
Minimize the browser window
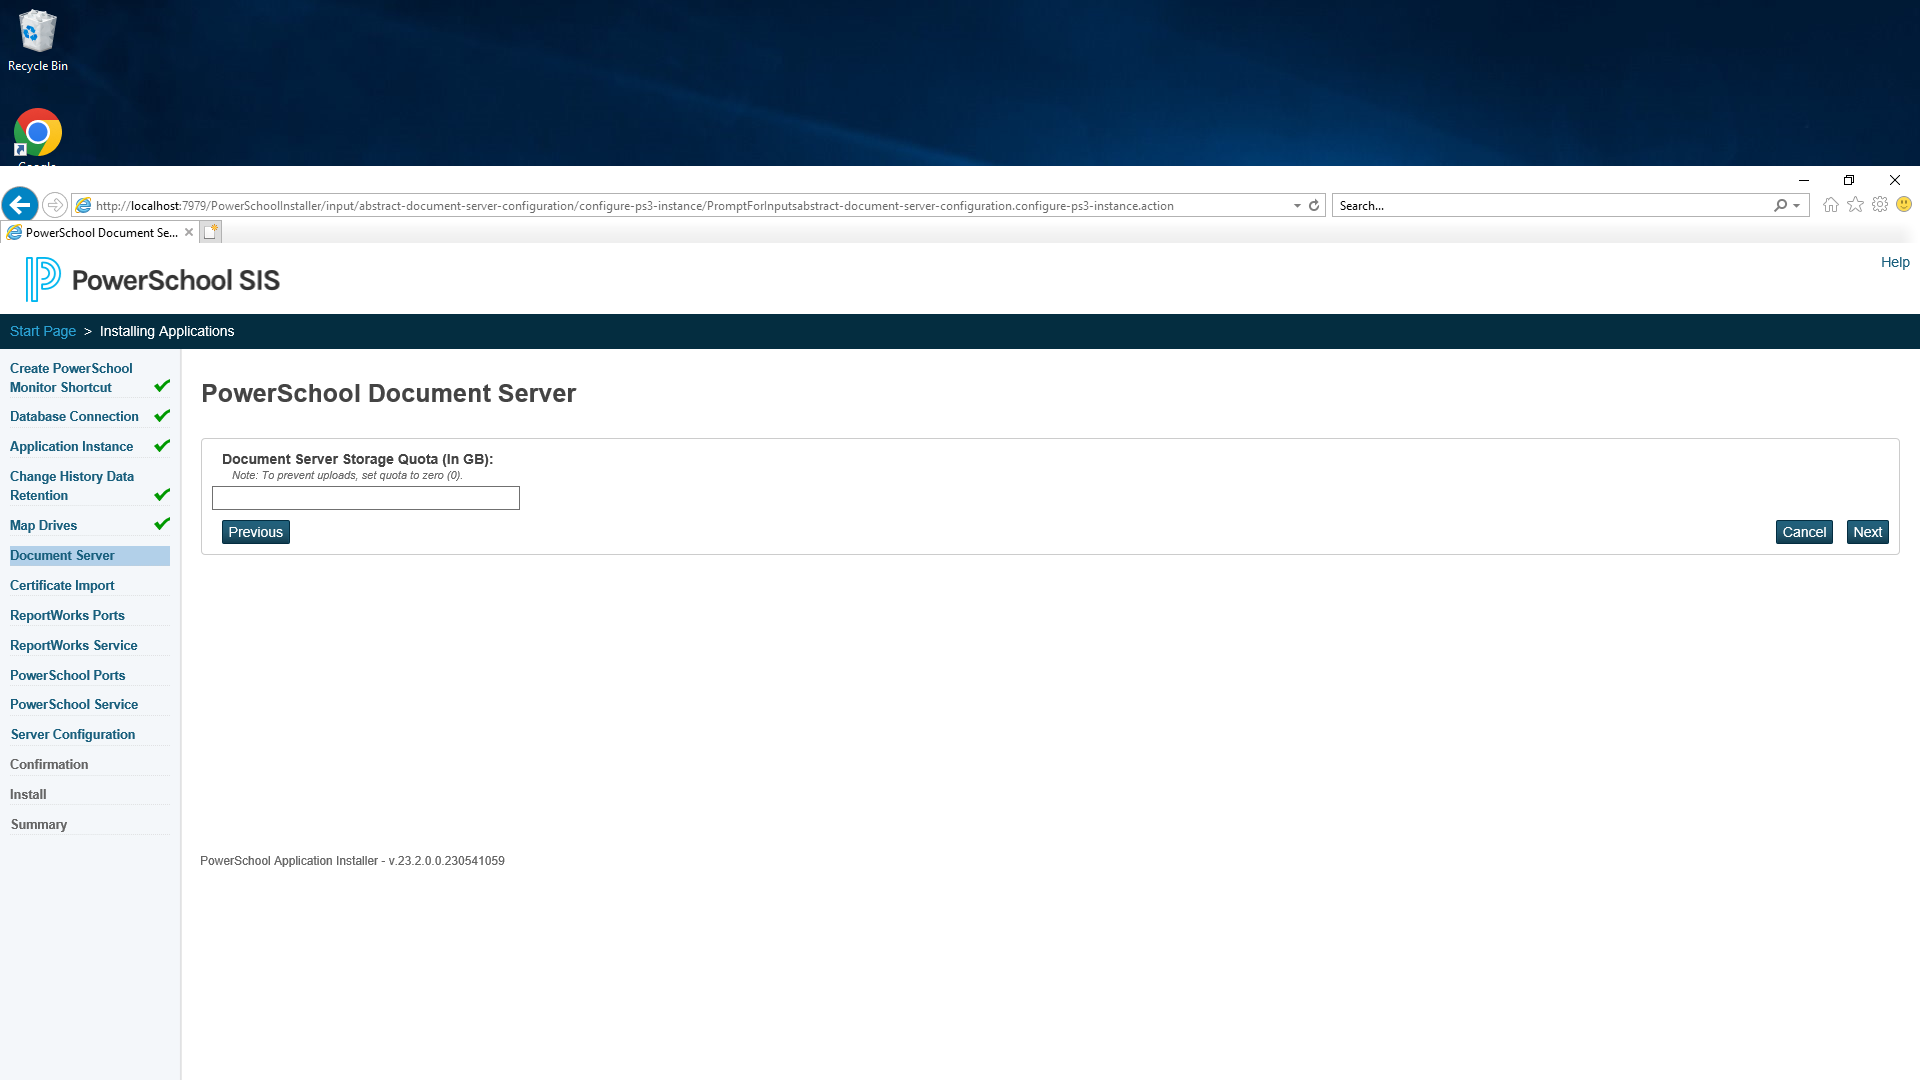click(x=1804, y=180)
